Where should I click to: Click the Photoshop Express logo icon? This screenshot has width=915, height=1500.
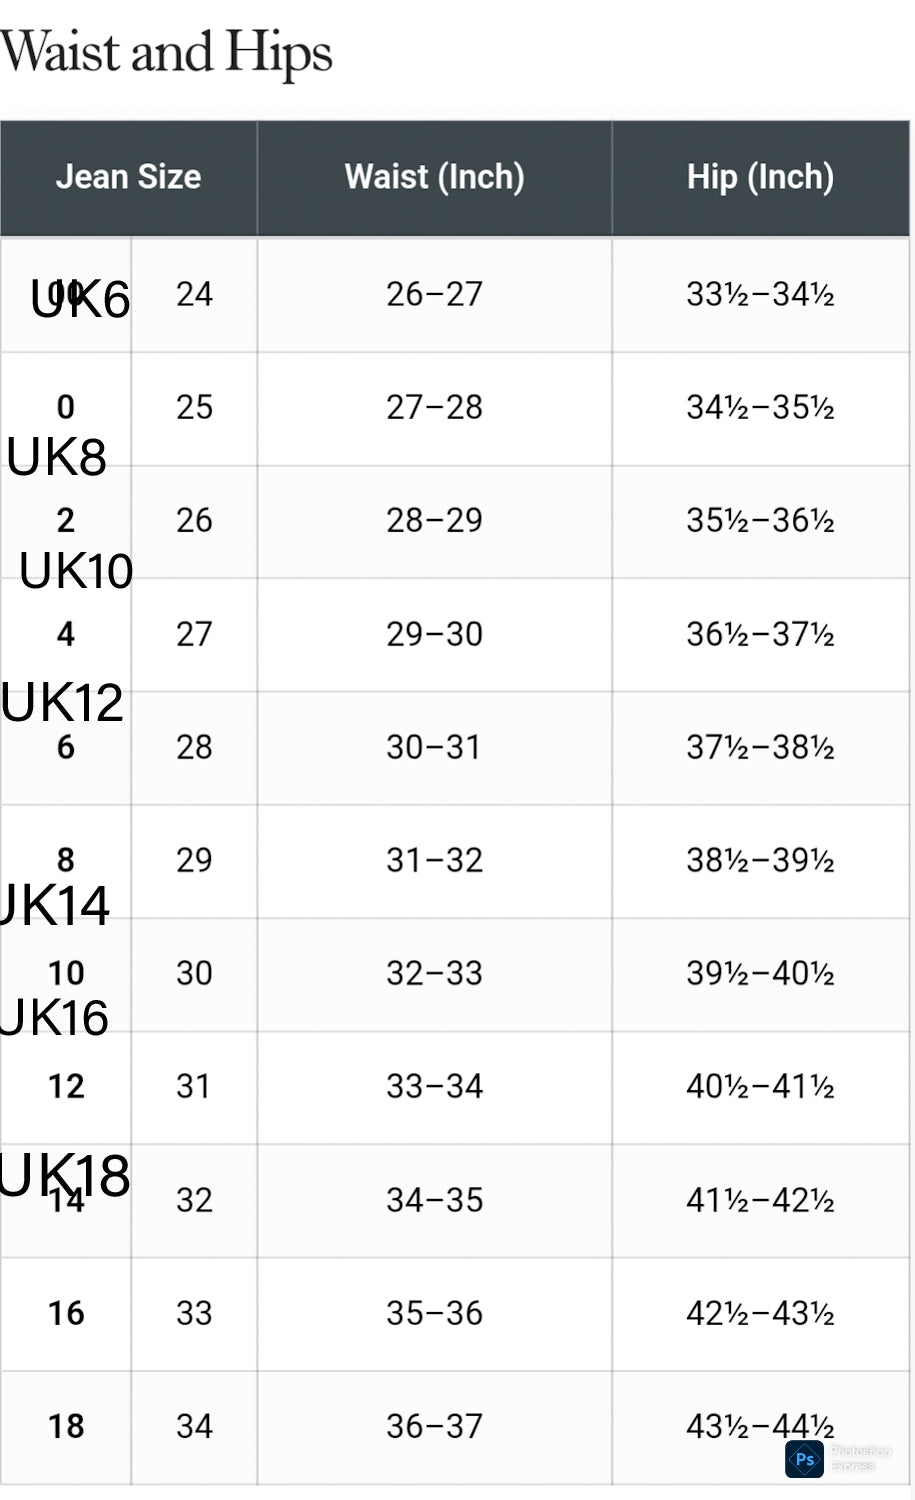(804, 1459)
